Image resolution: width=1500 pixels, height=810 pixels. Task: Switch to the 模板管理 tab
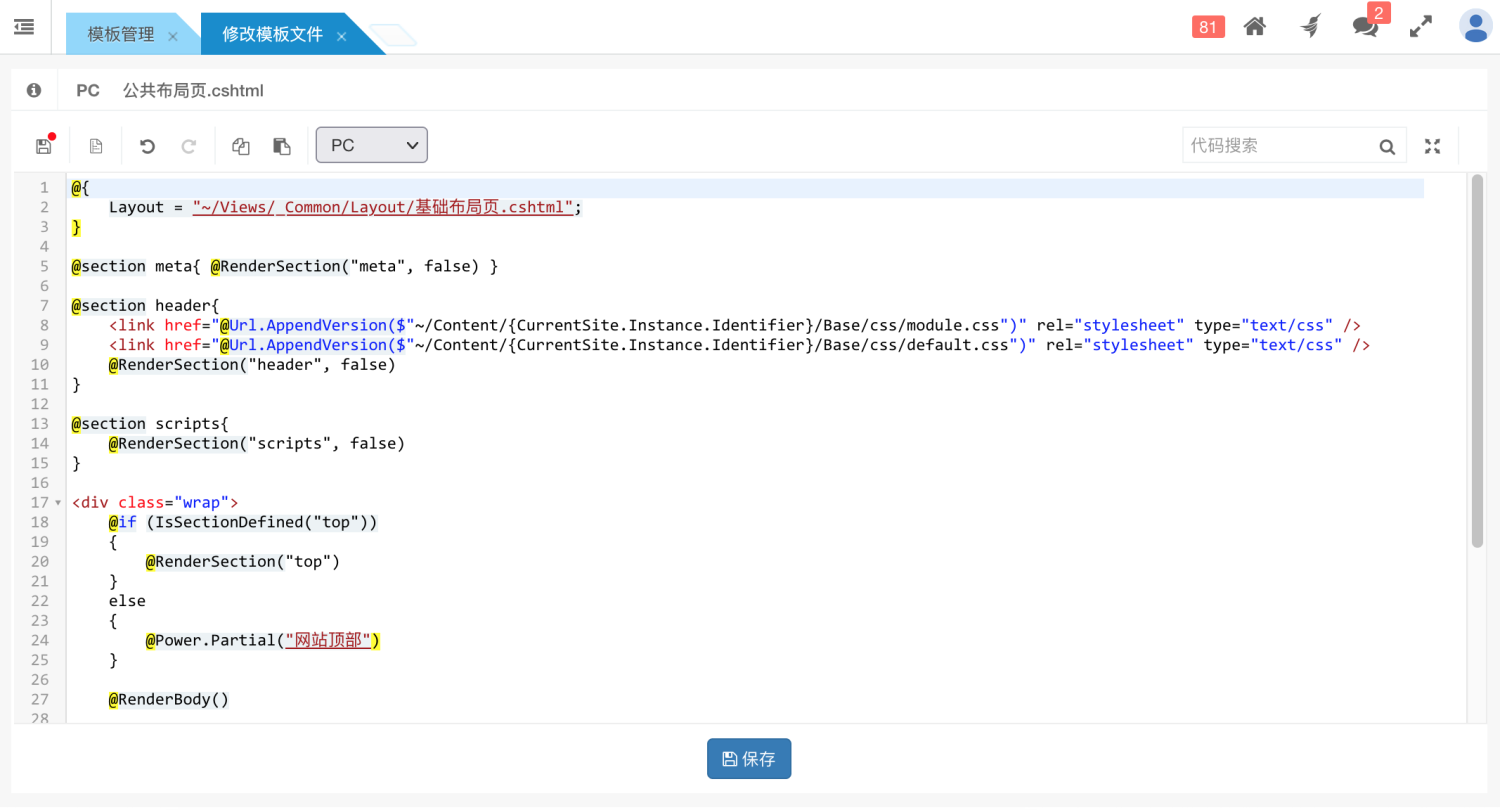(x=121, y=34)
